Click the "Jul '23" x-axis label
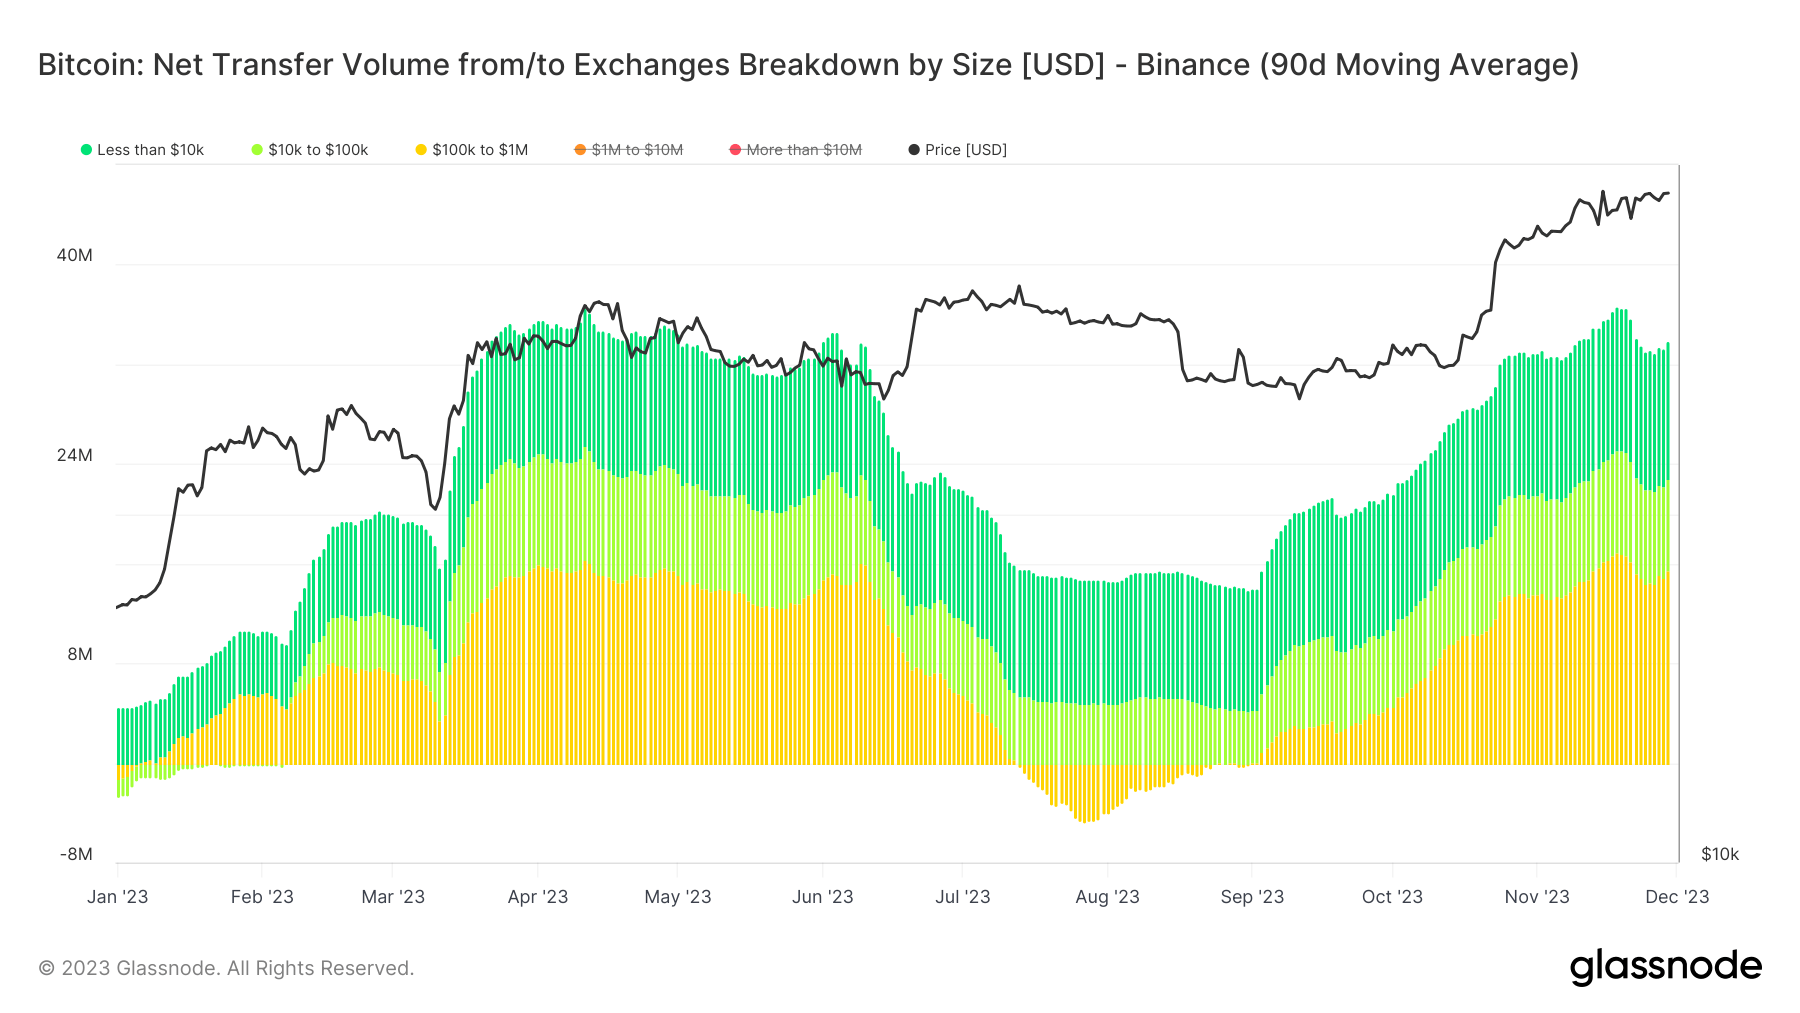Viewport: 1800px width, 1013px height. point(963,897)
